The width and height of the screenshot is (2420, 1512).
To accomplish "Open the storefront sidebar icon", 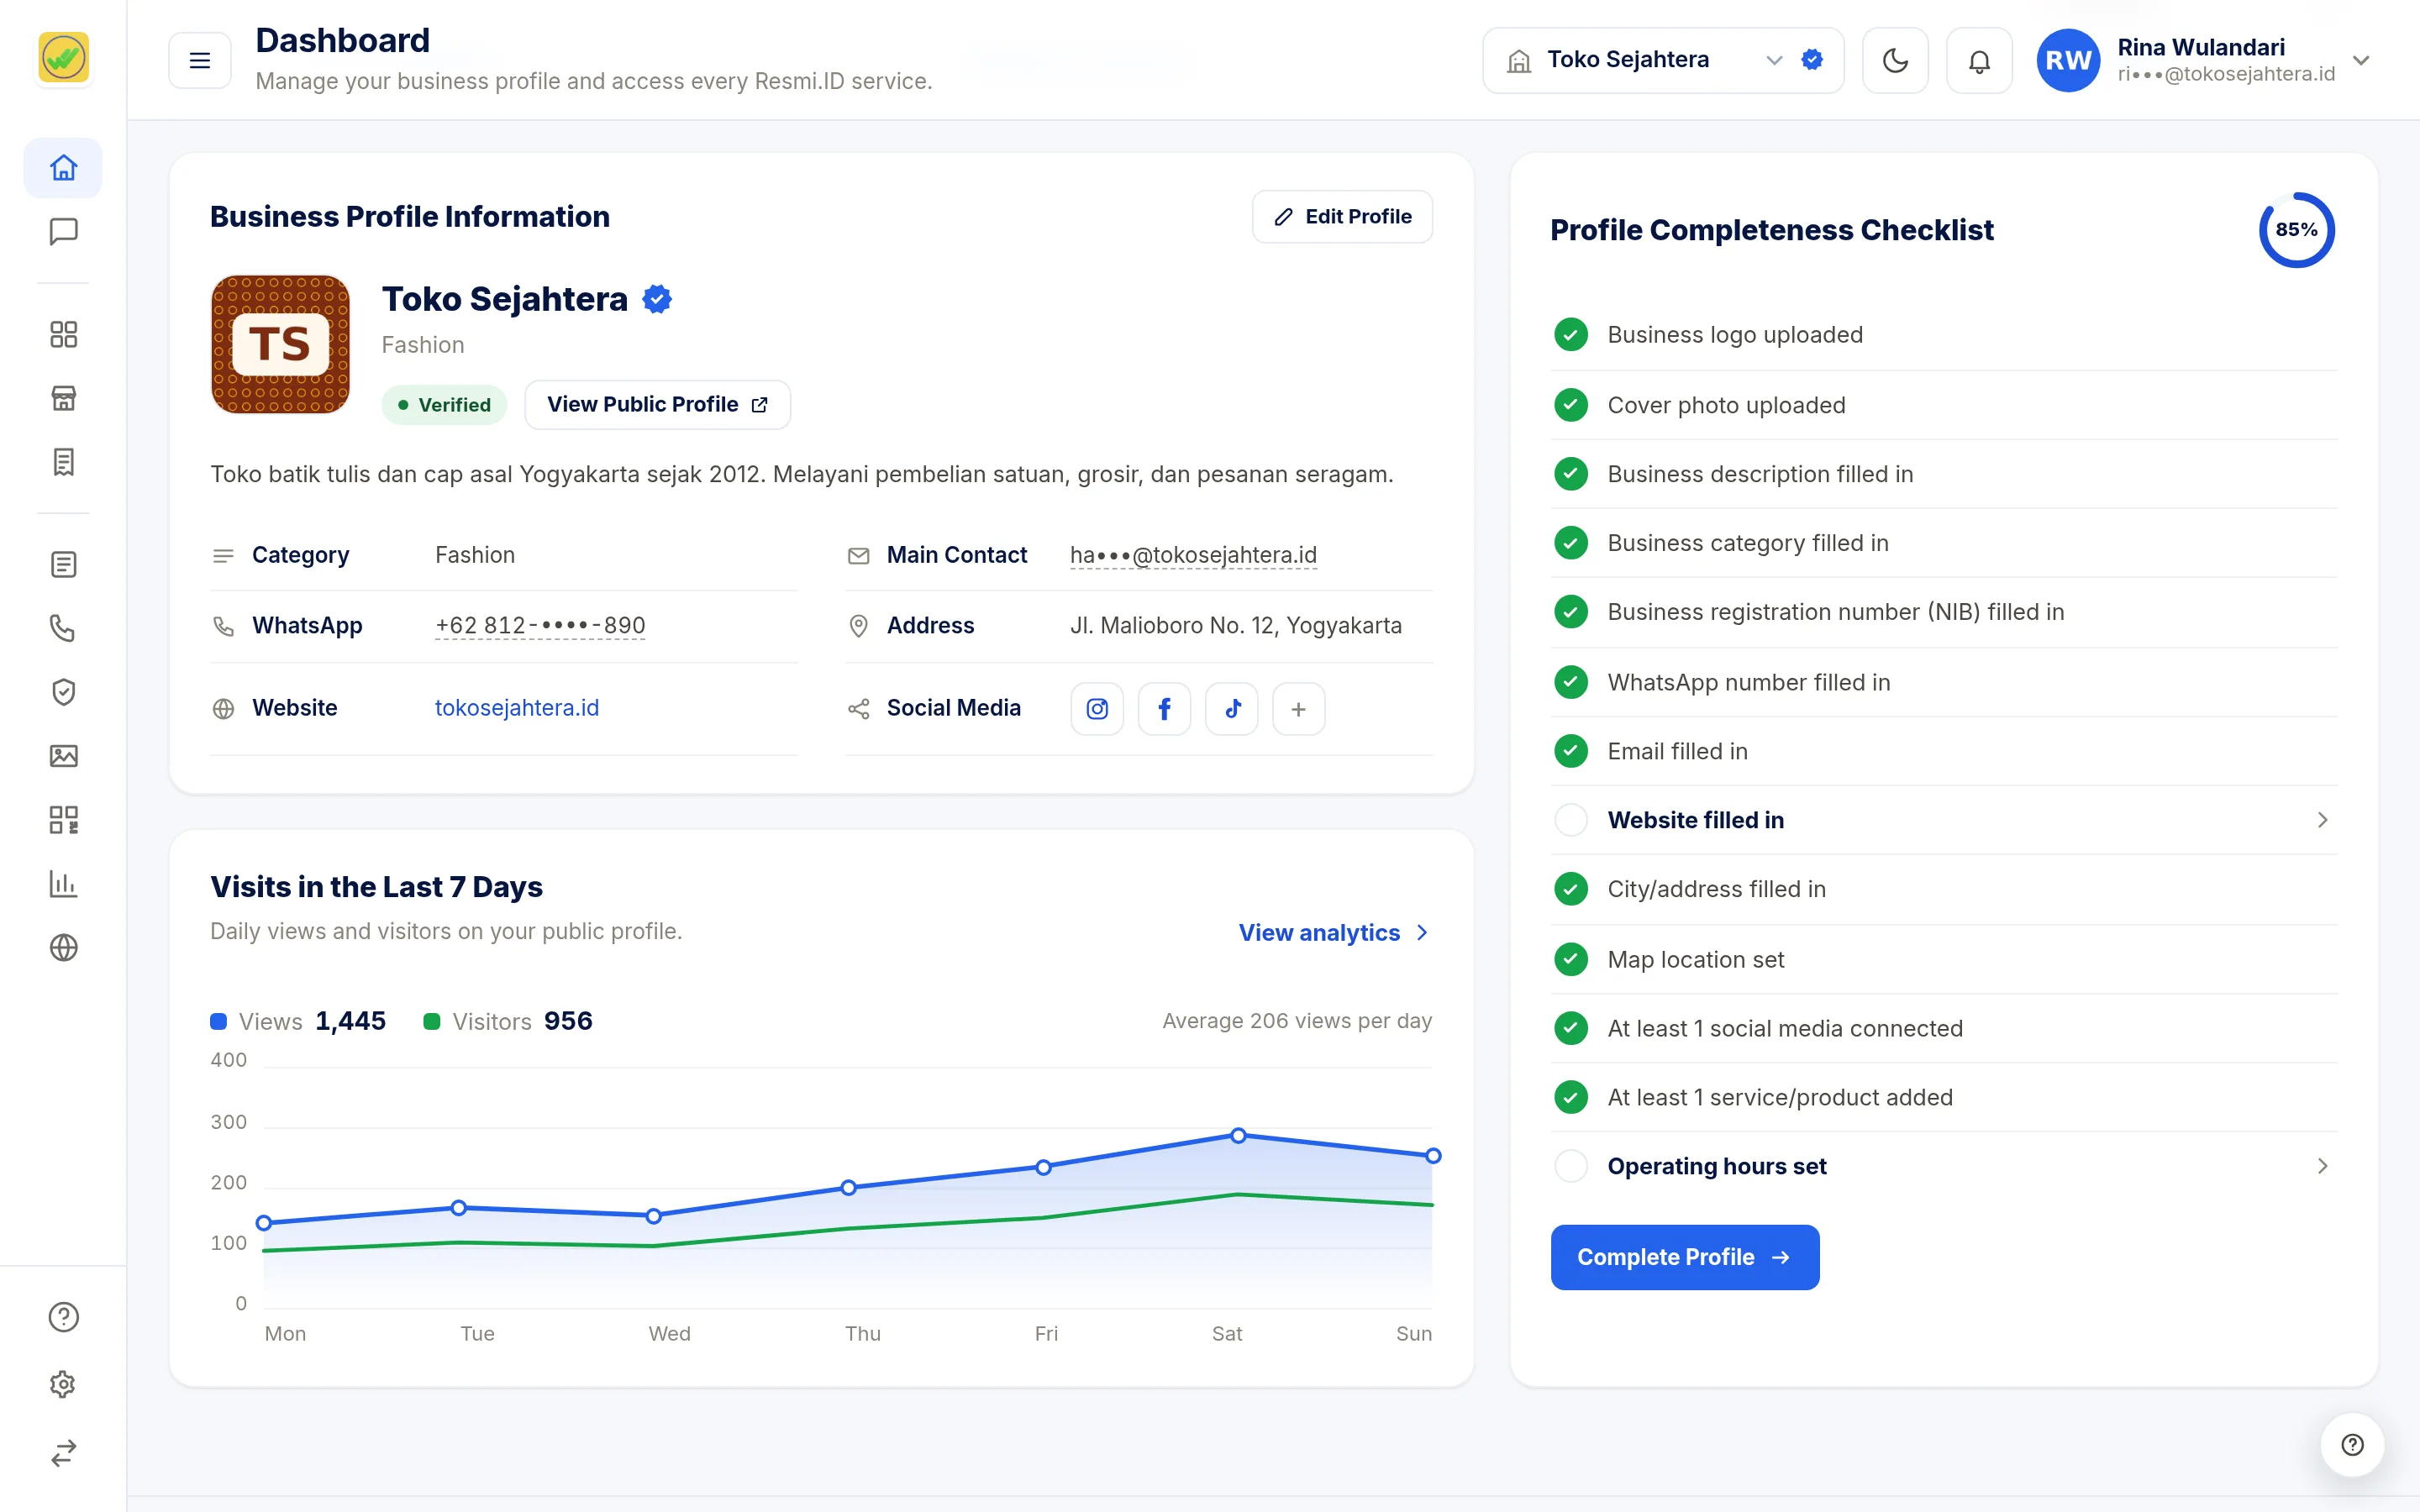I will pyautogui.click(x=63, y=398).
